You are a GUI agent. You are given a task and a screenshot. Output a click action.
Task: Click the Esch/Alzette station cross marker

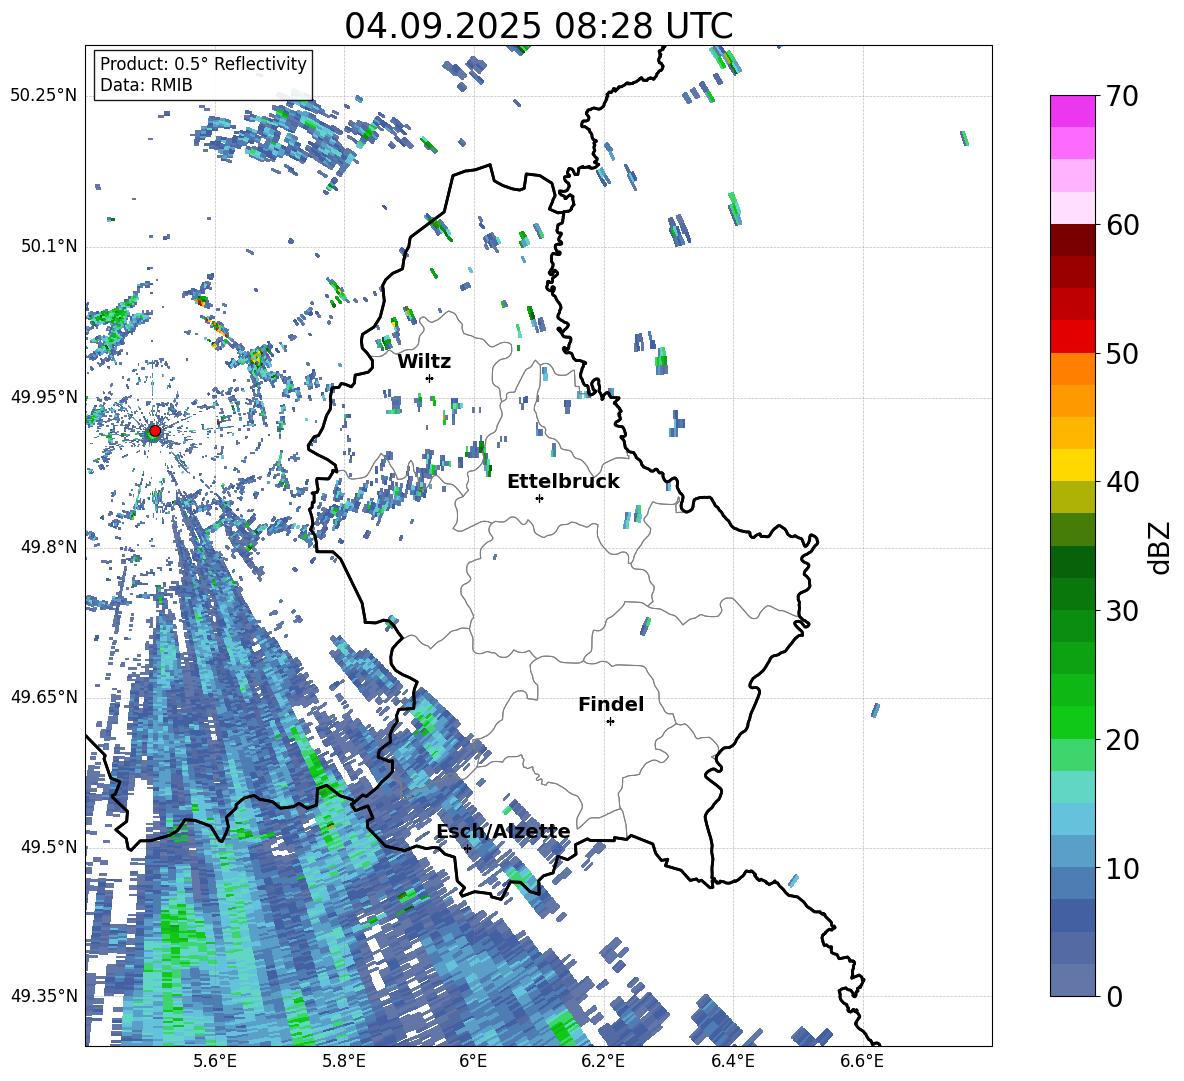click(467, 848)
